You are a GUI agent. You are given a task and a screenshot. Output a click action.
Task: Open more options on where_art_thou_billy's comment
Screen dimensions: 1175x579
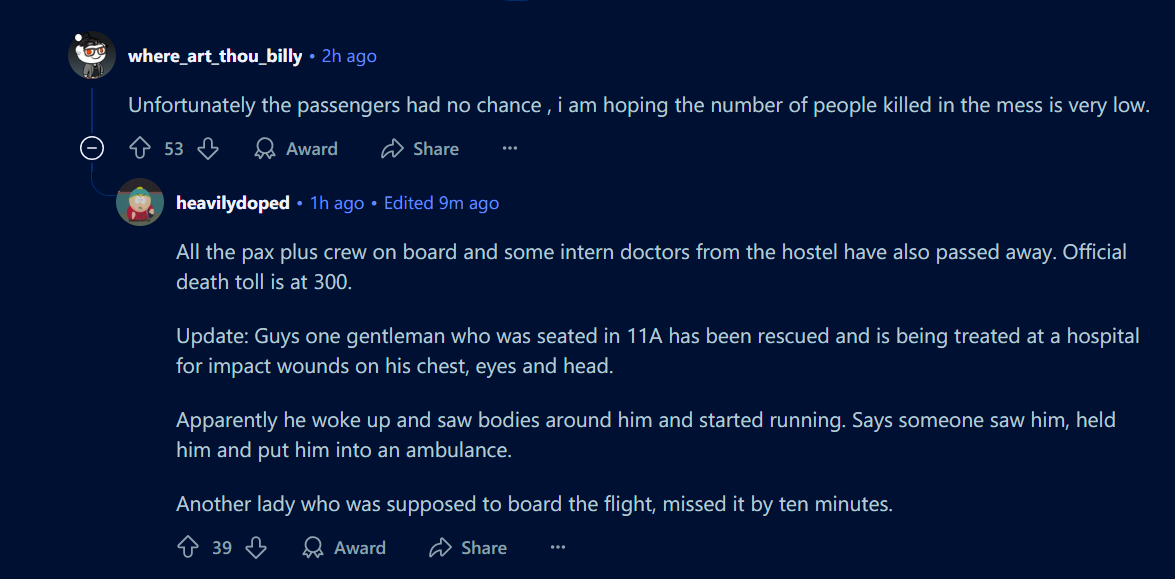pos(510,149)
